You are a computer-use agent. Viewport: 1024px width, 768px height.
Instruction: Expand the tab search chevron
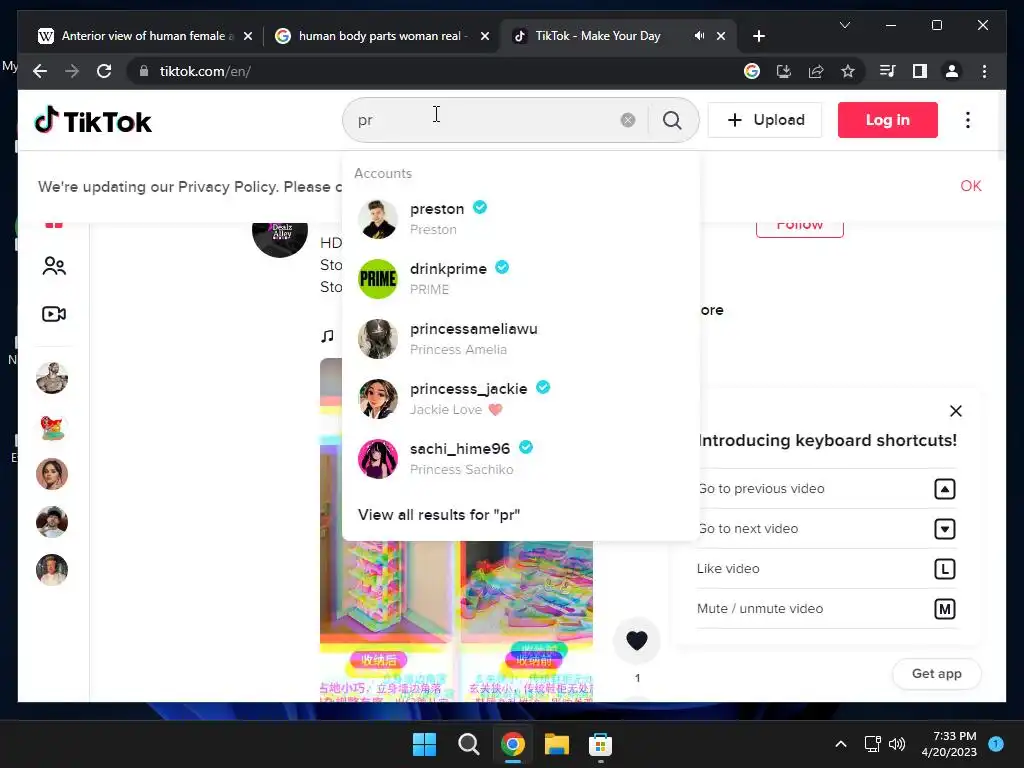coord(844,25)
